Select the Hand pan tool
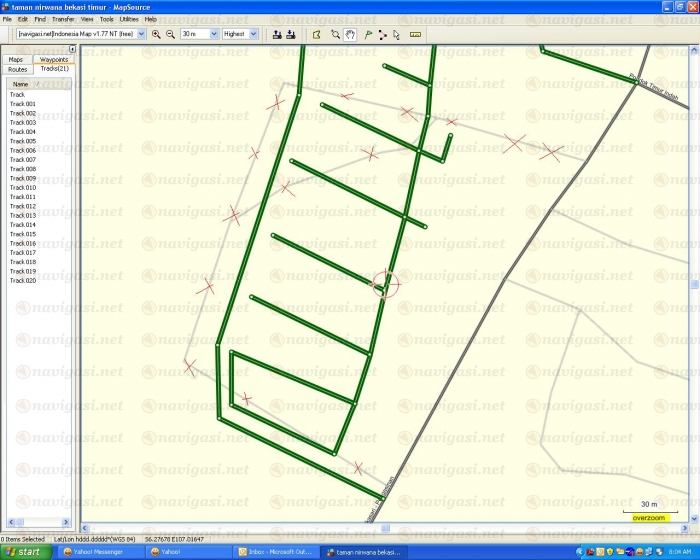700x560 pixels. 350,34
